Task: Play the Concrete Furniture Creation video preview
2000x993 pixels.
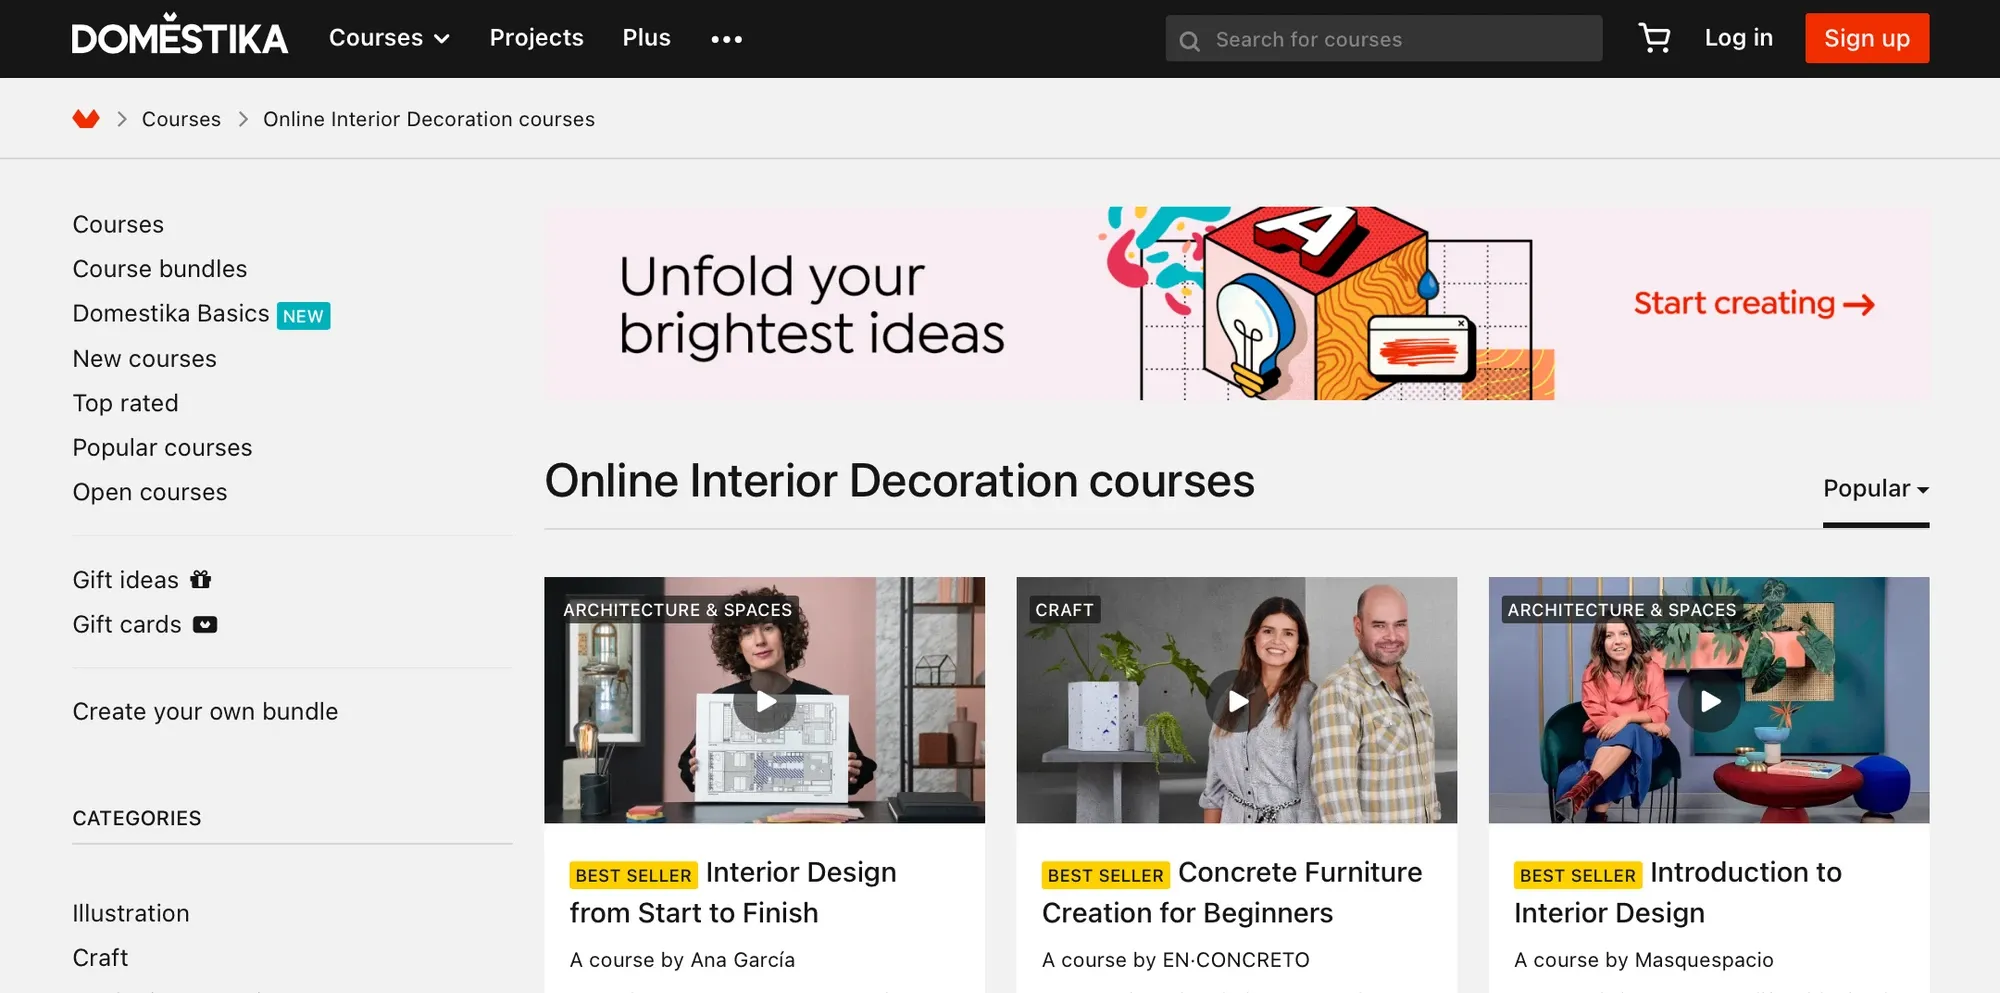Action: [x=1237, y=701]
